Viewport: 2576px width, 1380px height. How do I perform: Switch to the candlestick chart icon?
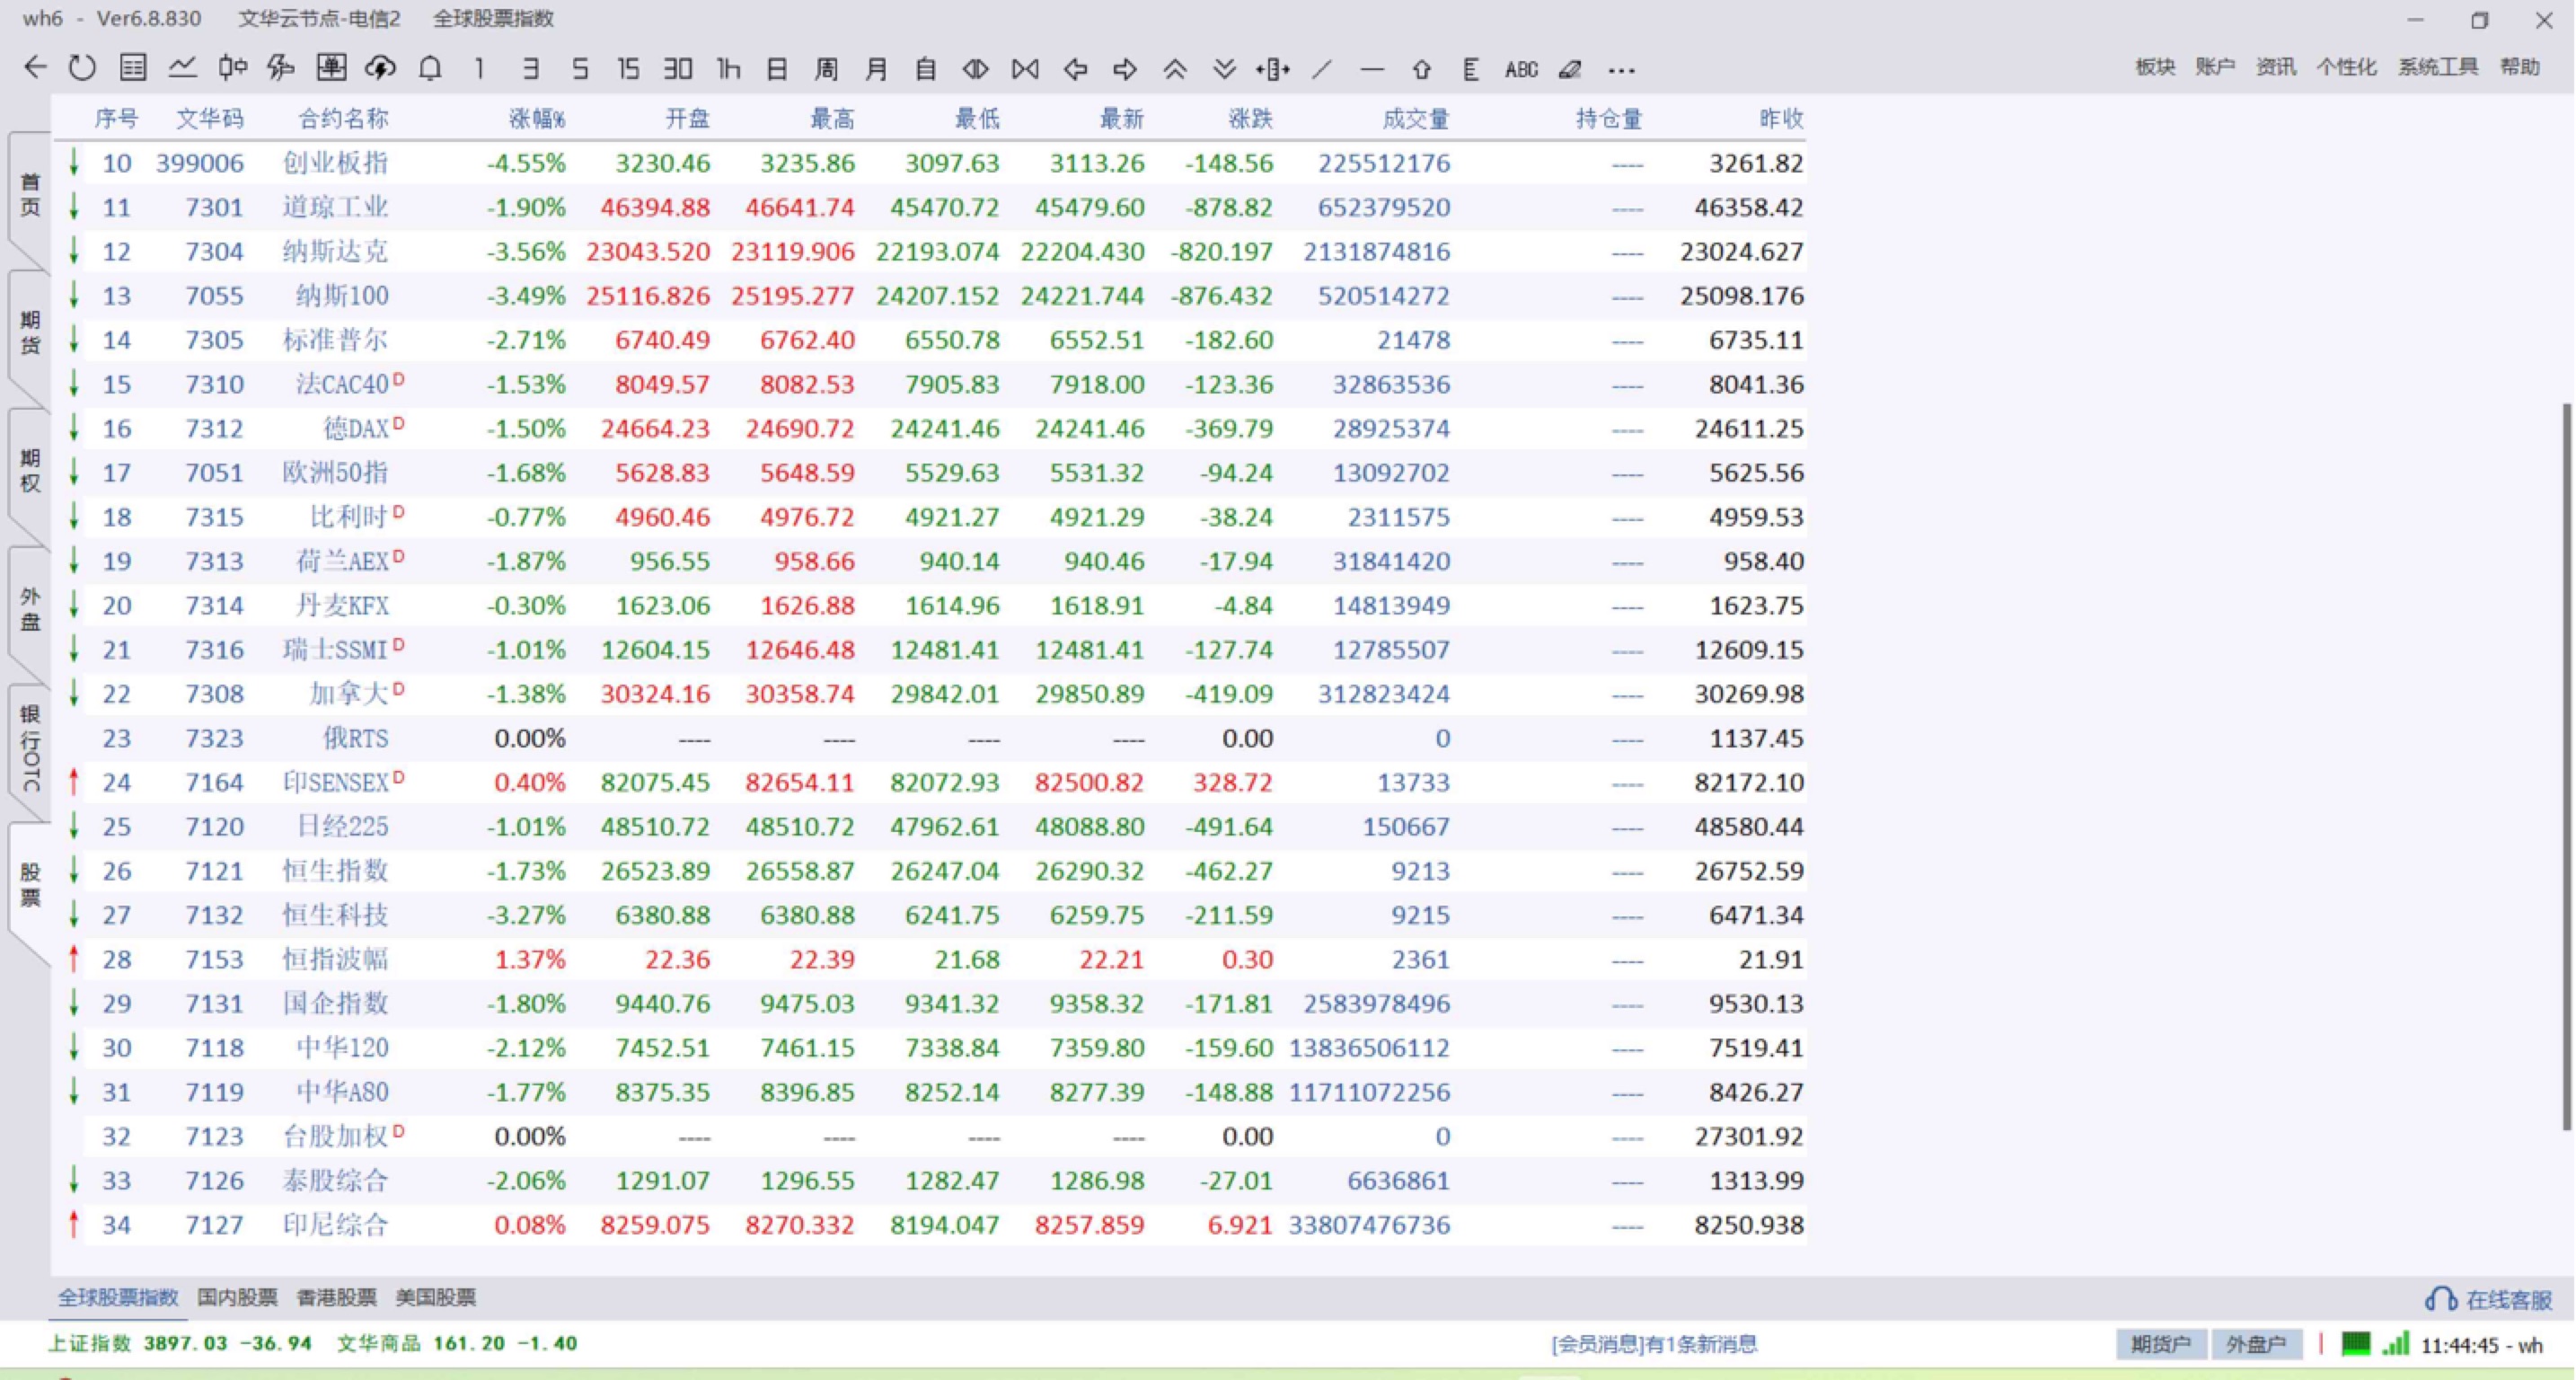[232, 68]
